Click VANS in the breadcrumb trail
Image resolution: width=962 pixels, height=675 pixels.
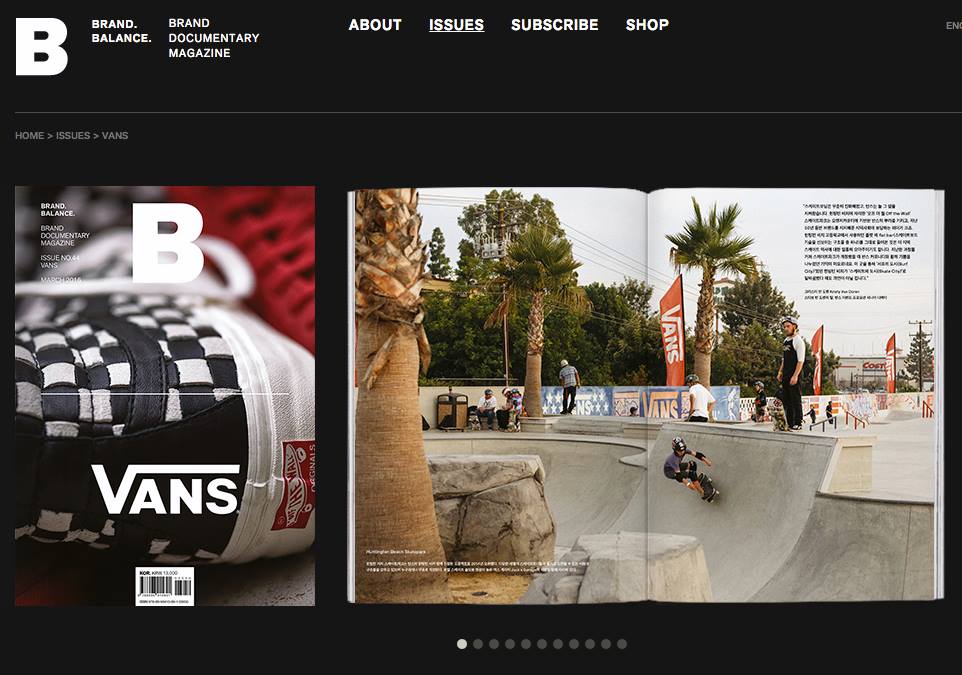pyautogui.click(x=115, y=136)
